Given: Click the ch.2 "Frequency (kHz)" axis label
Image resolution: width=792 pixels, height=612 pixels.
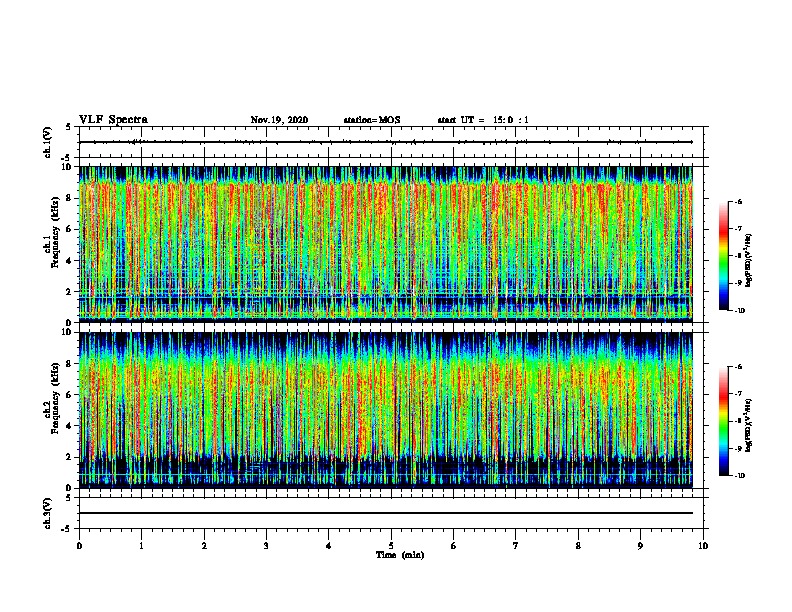Looking at the screenshot, I should coord(55,398).
